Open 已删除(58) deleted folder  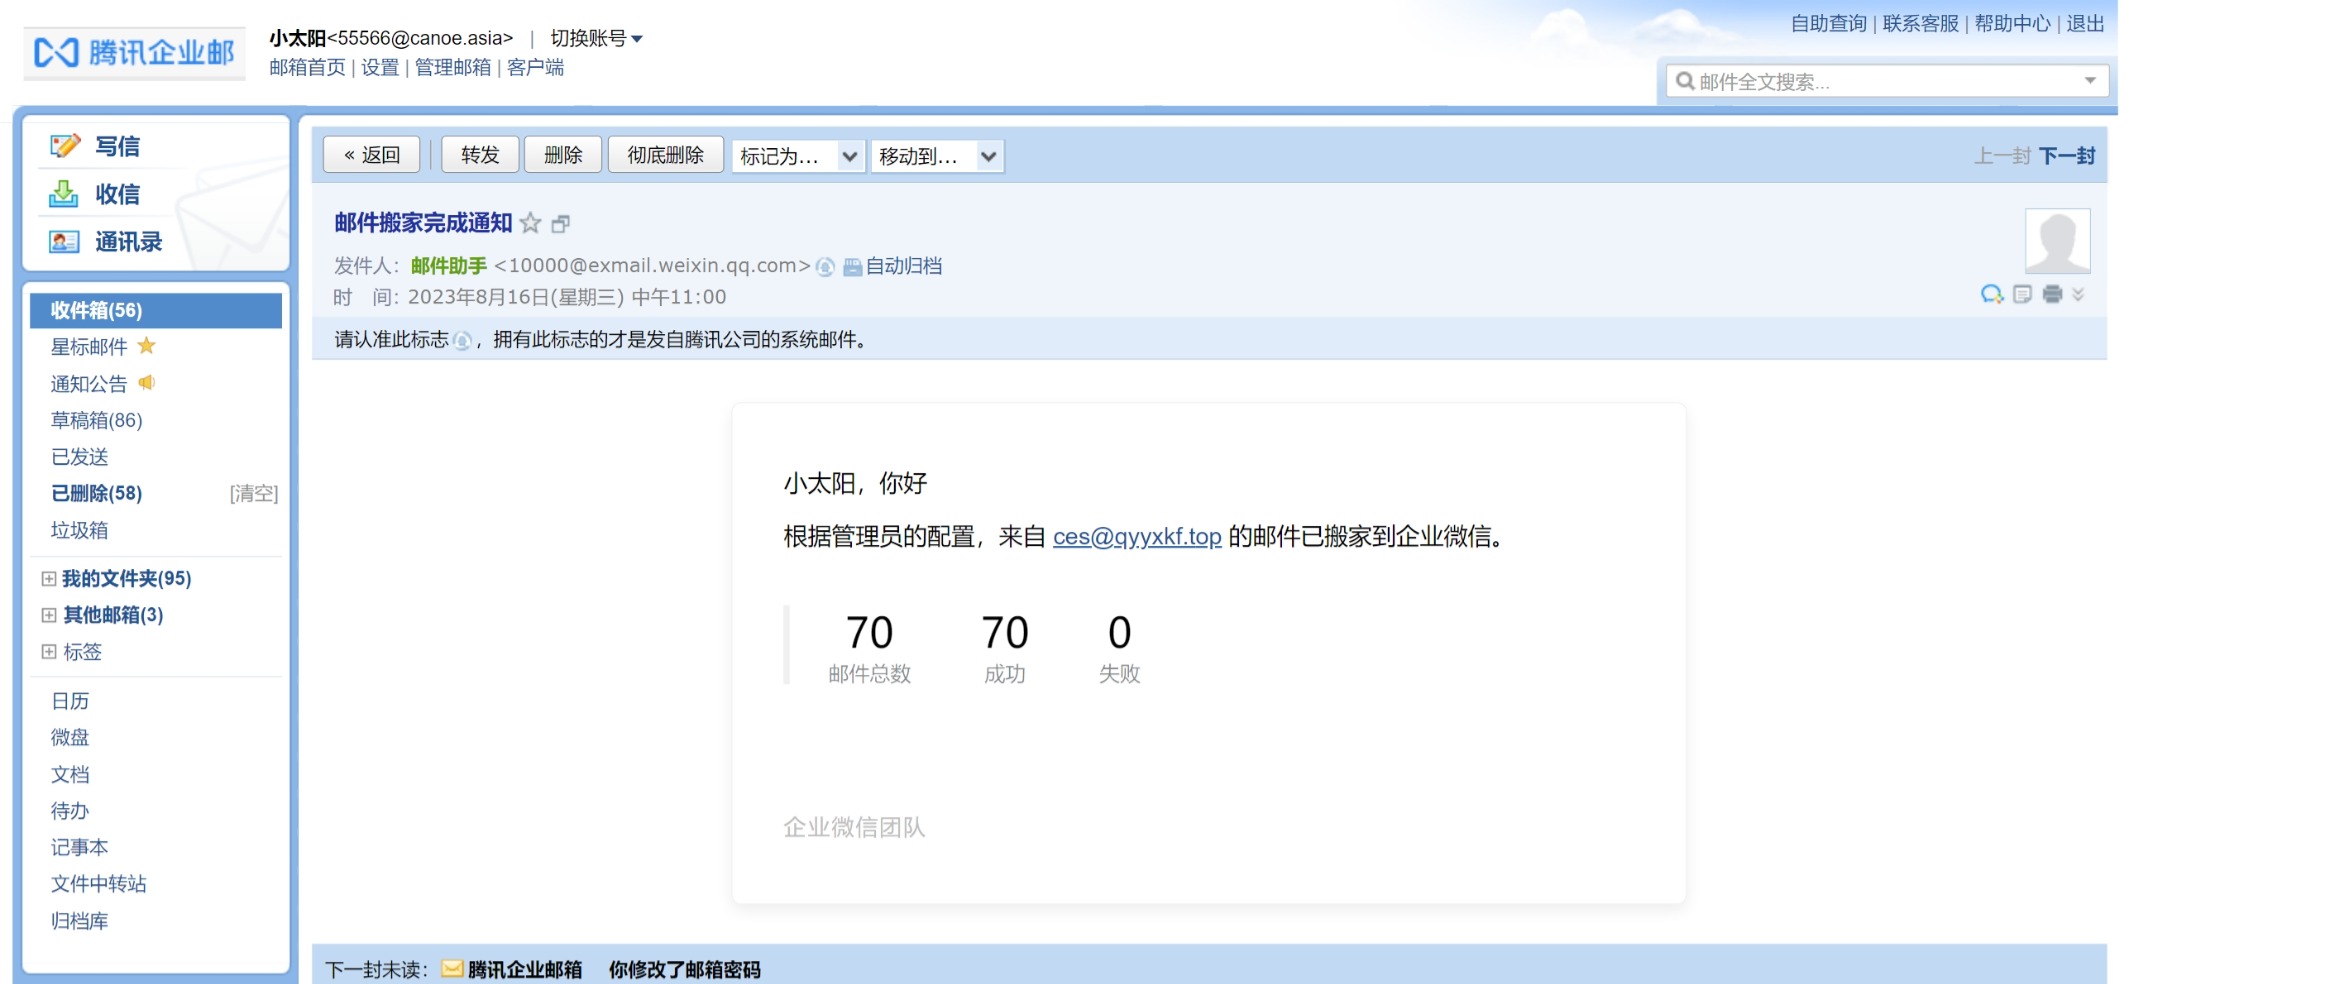coord(97,493)
